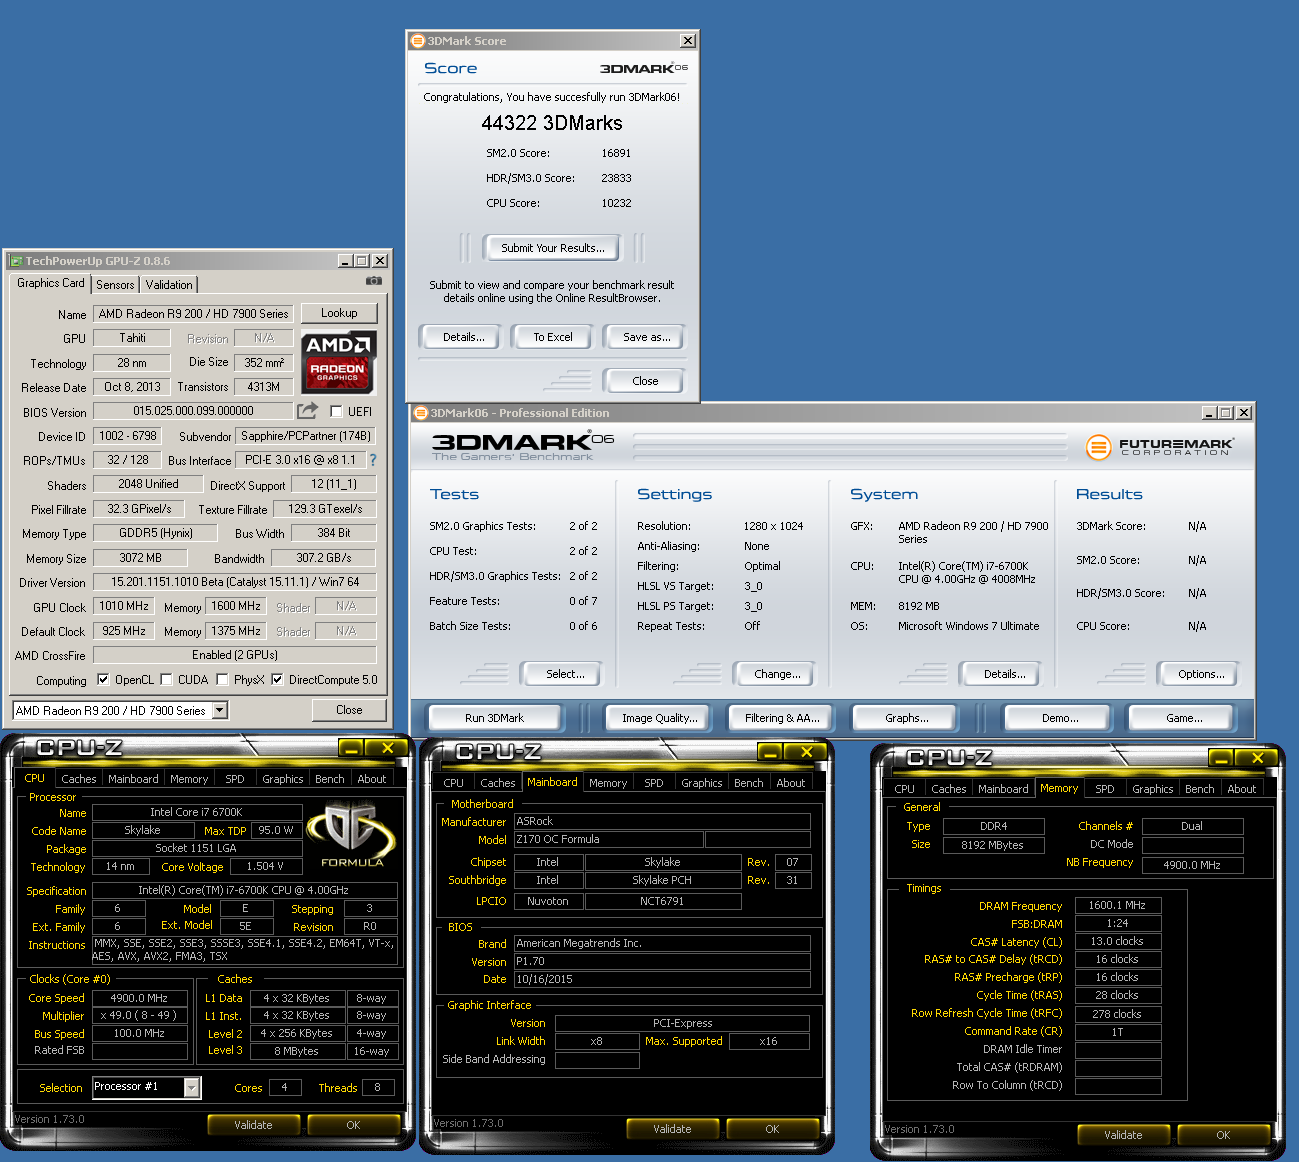Click the GPU-Z screenshot camera icon
Screen dimensions: 1299x1162
(x=374, y=281)
